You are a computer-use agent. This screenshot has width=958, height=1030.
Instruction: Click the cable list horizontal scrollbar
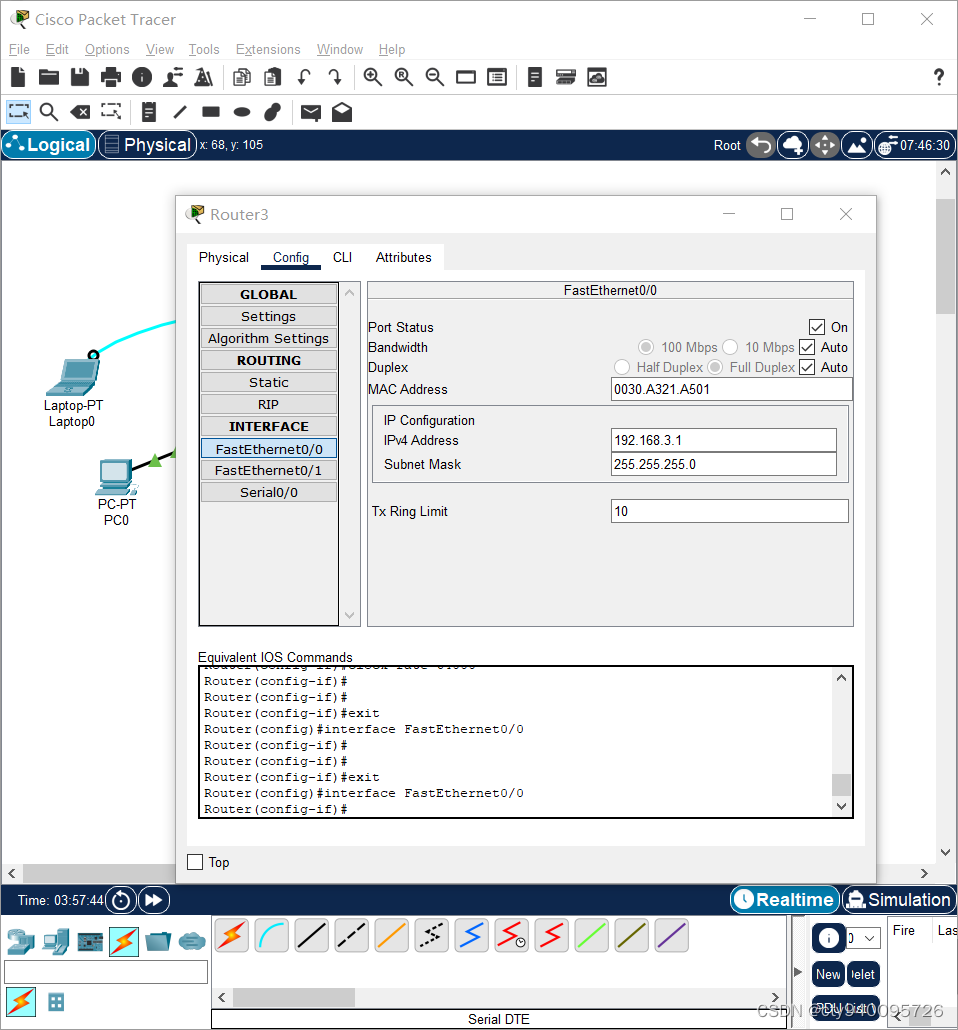(x=294, y=997)
